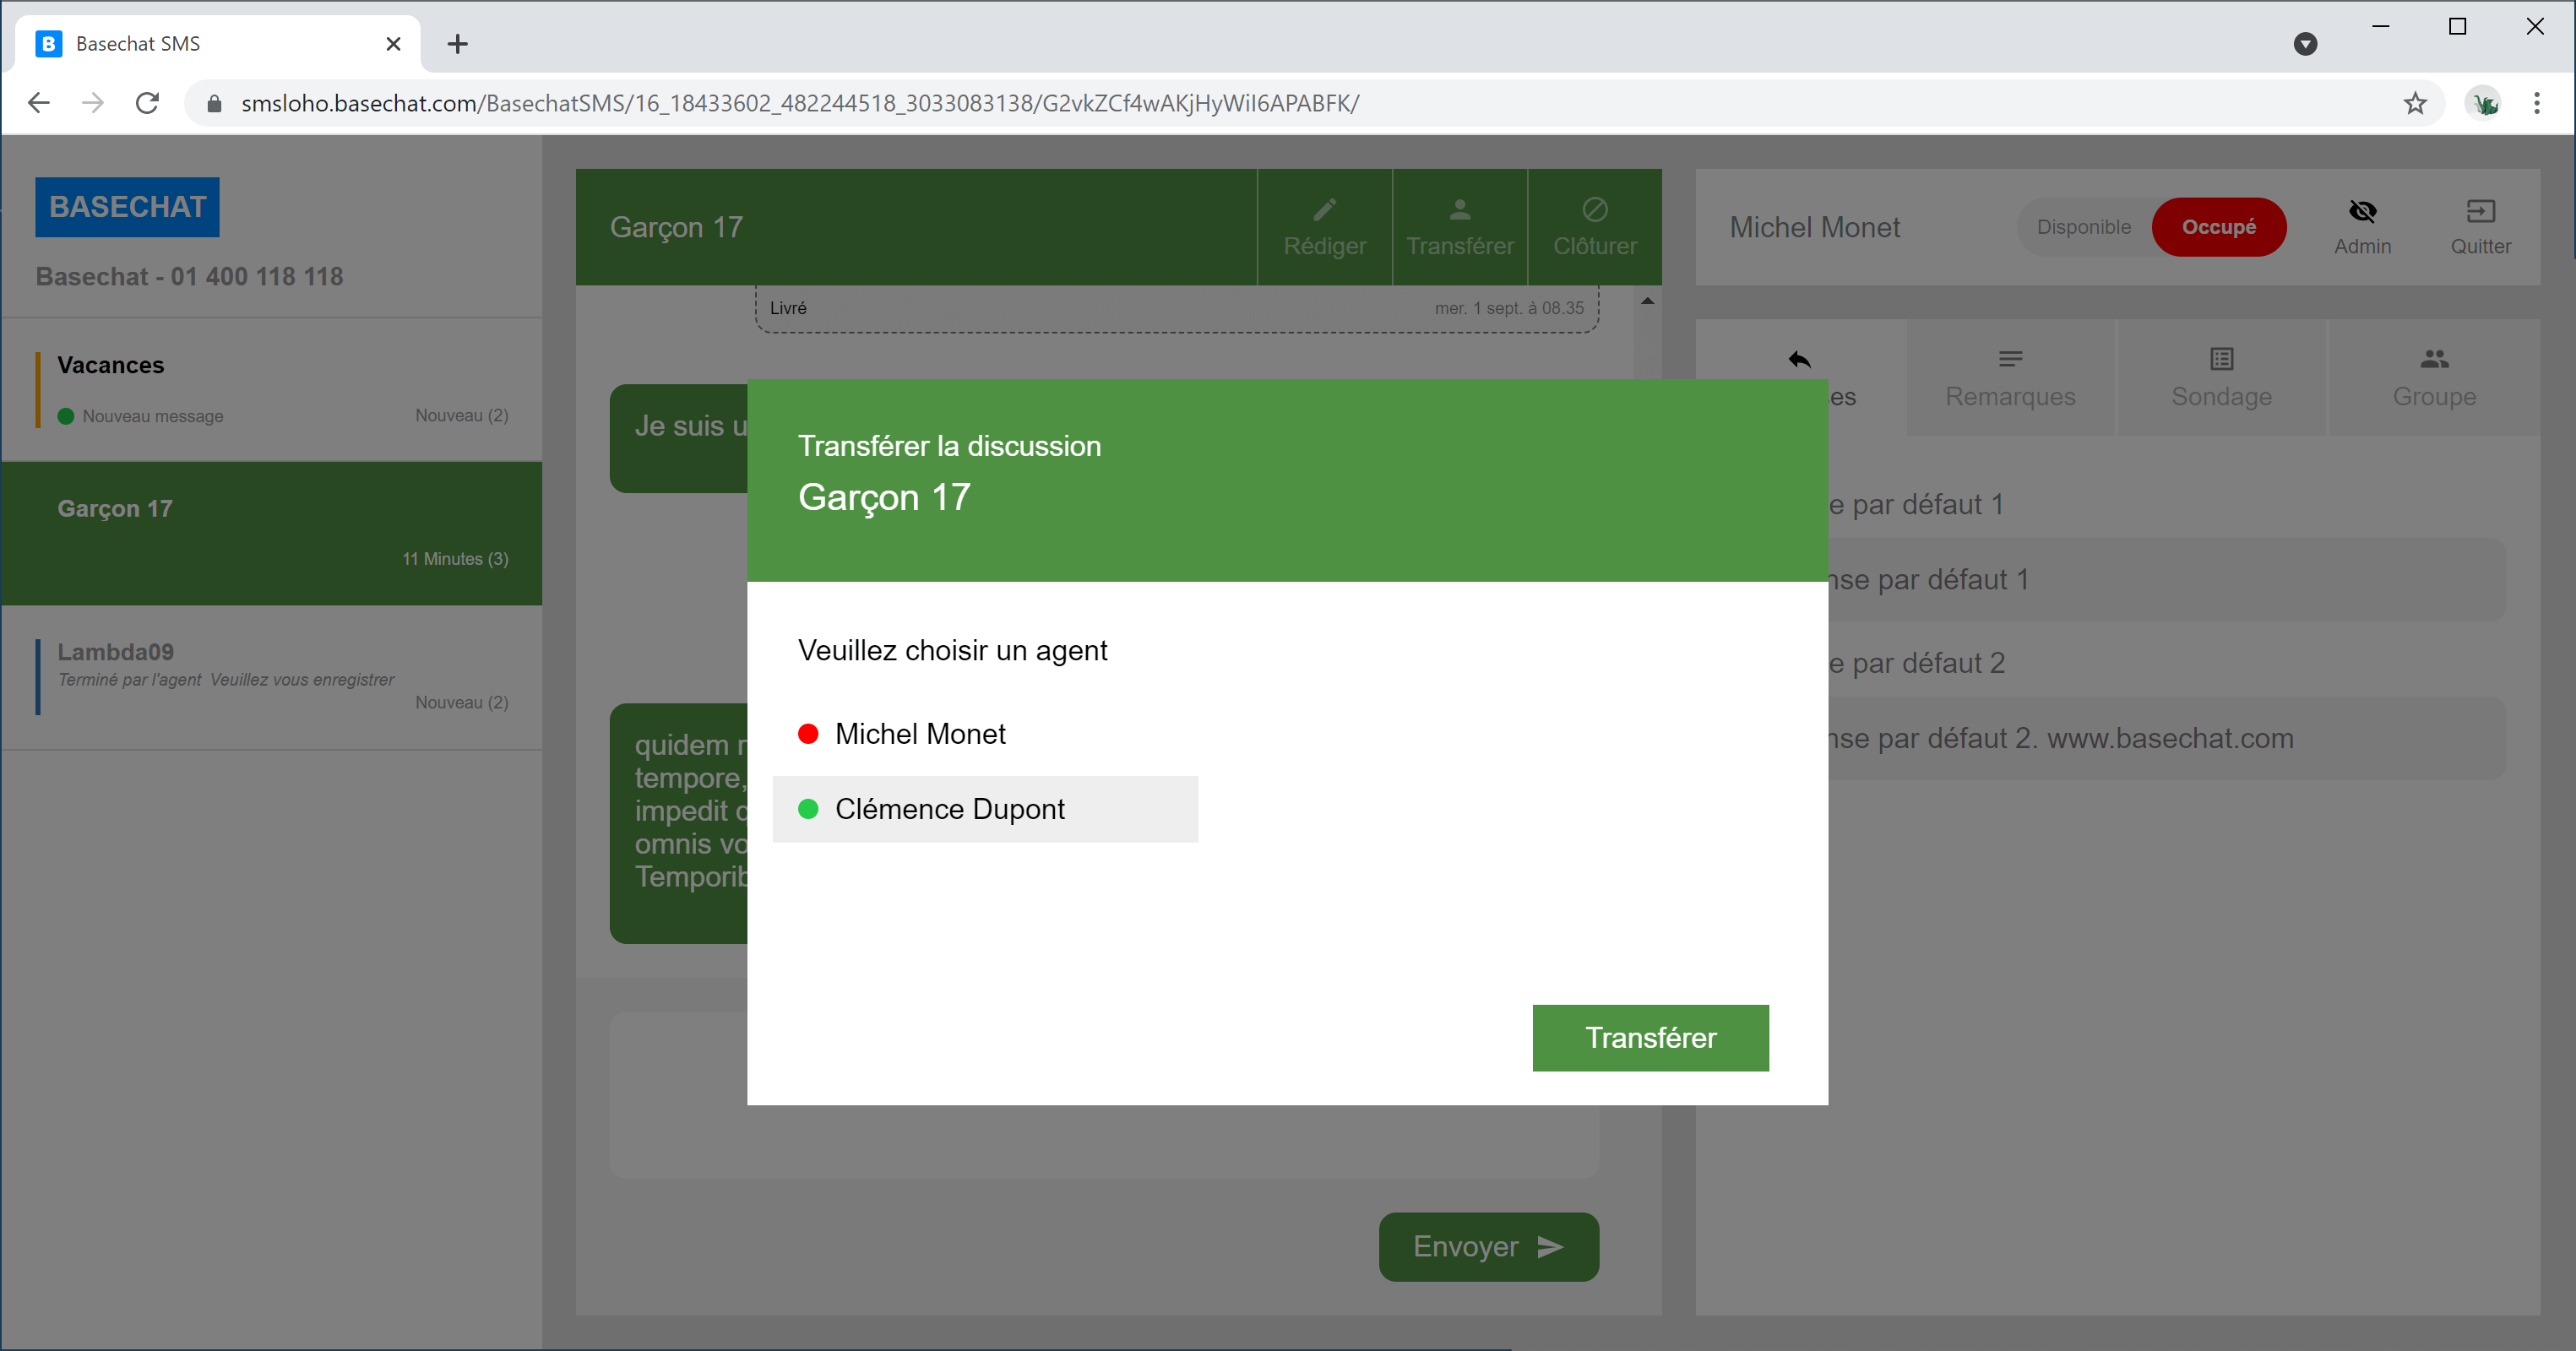Click the Clôturer circle-slash icon
Screen dimensions: 2576x1351
tap(1594, 209)
